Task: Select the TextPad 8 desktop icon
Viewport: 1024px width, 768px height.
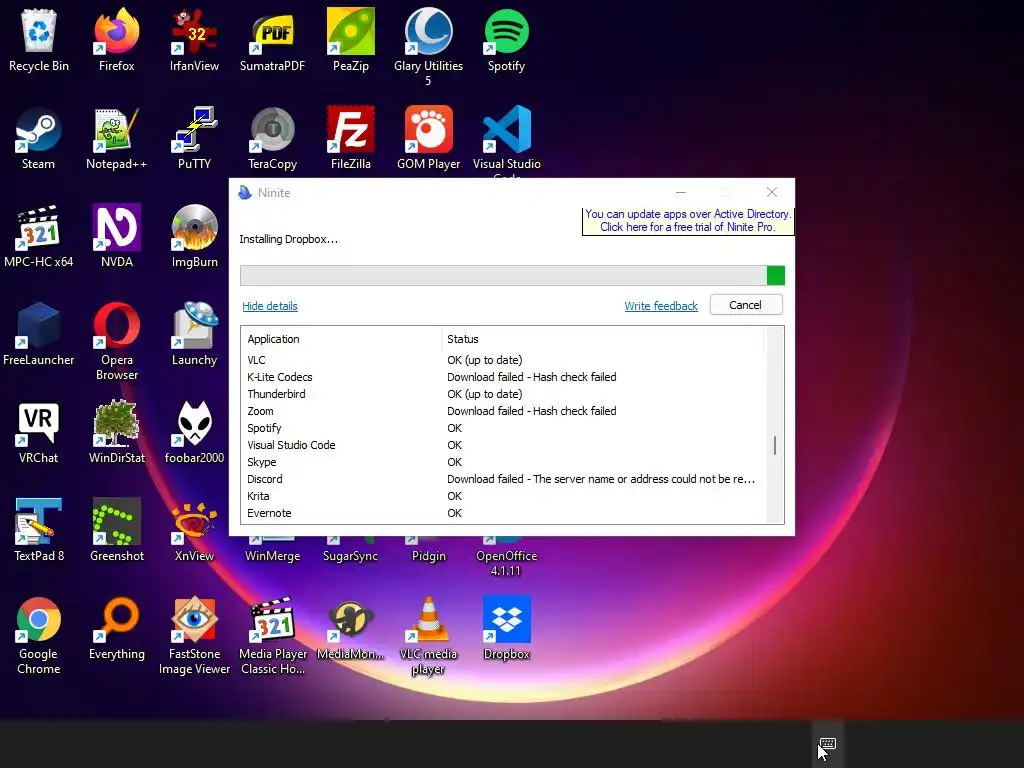Action: [39, 521]
